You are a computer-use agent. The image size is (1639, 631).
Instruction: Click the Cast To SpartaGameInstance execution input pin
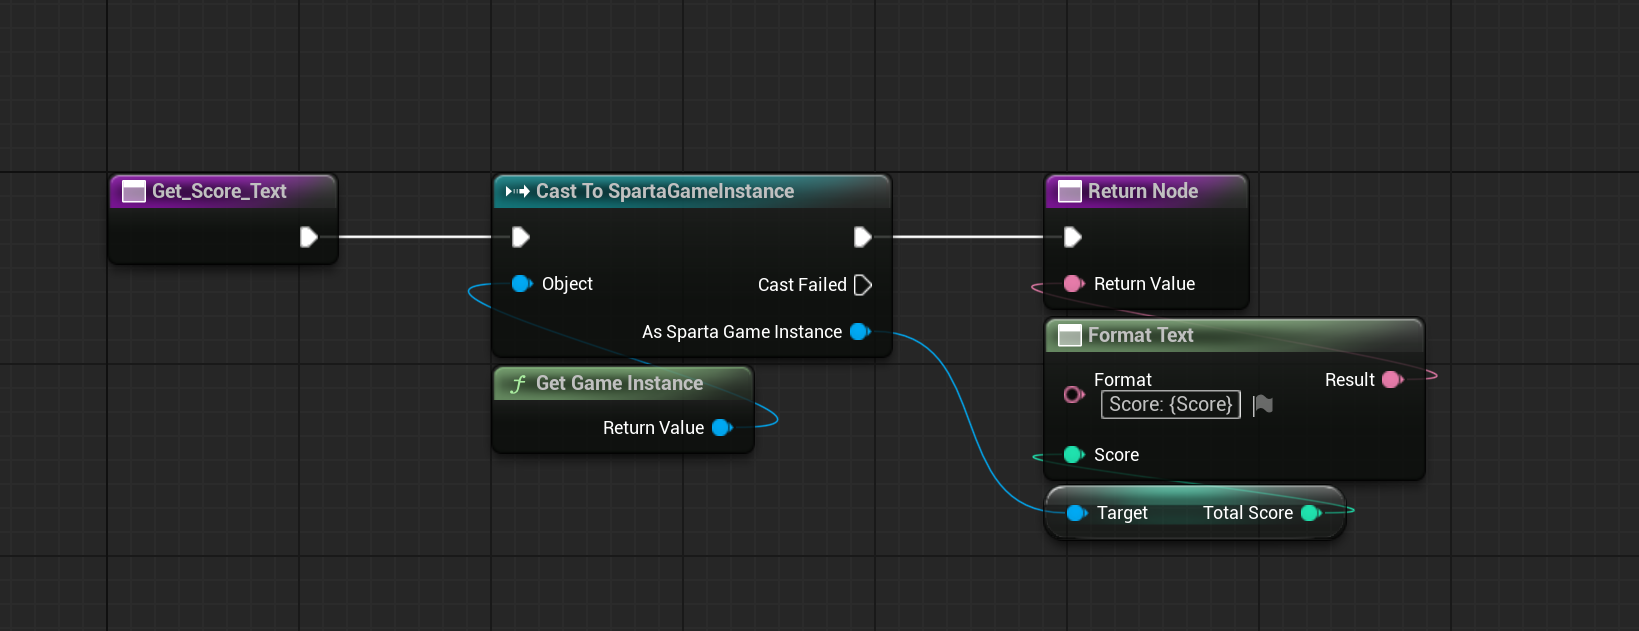coord(520,237)
